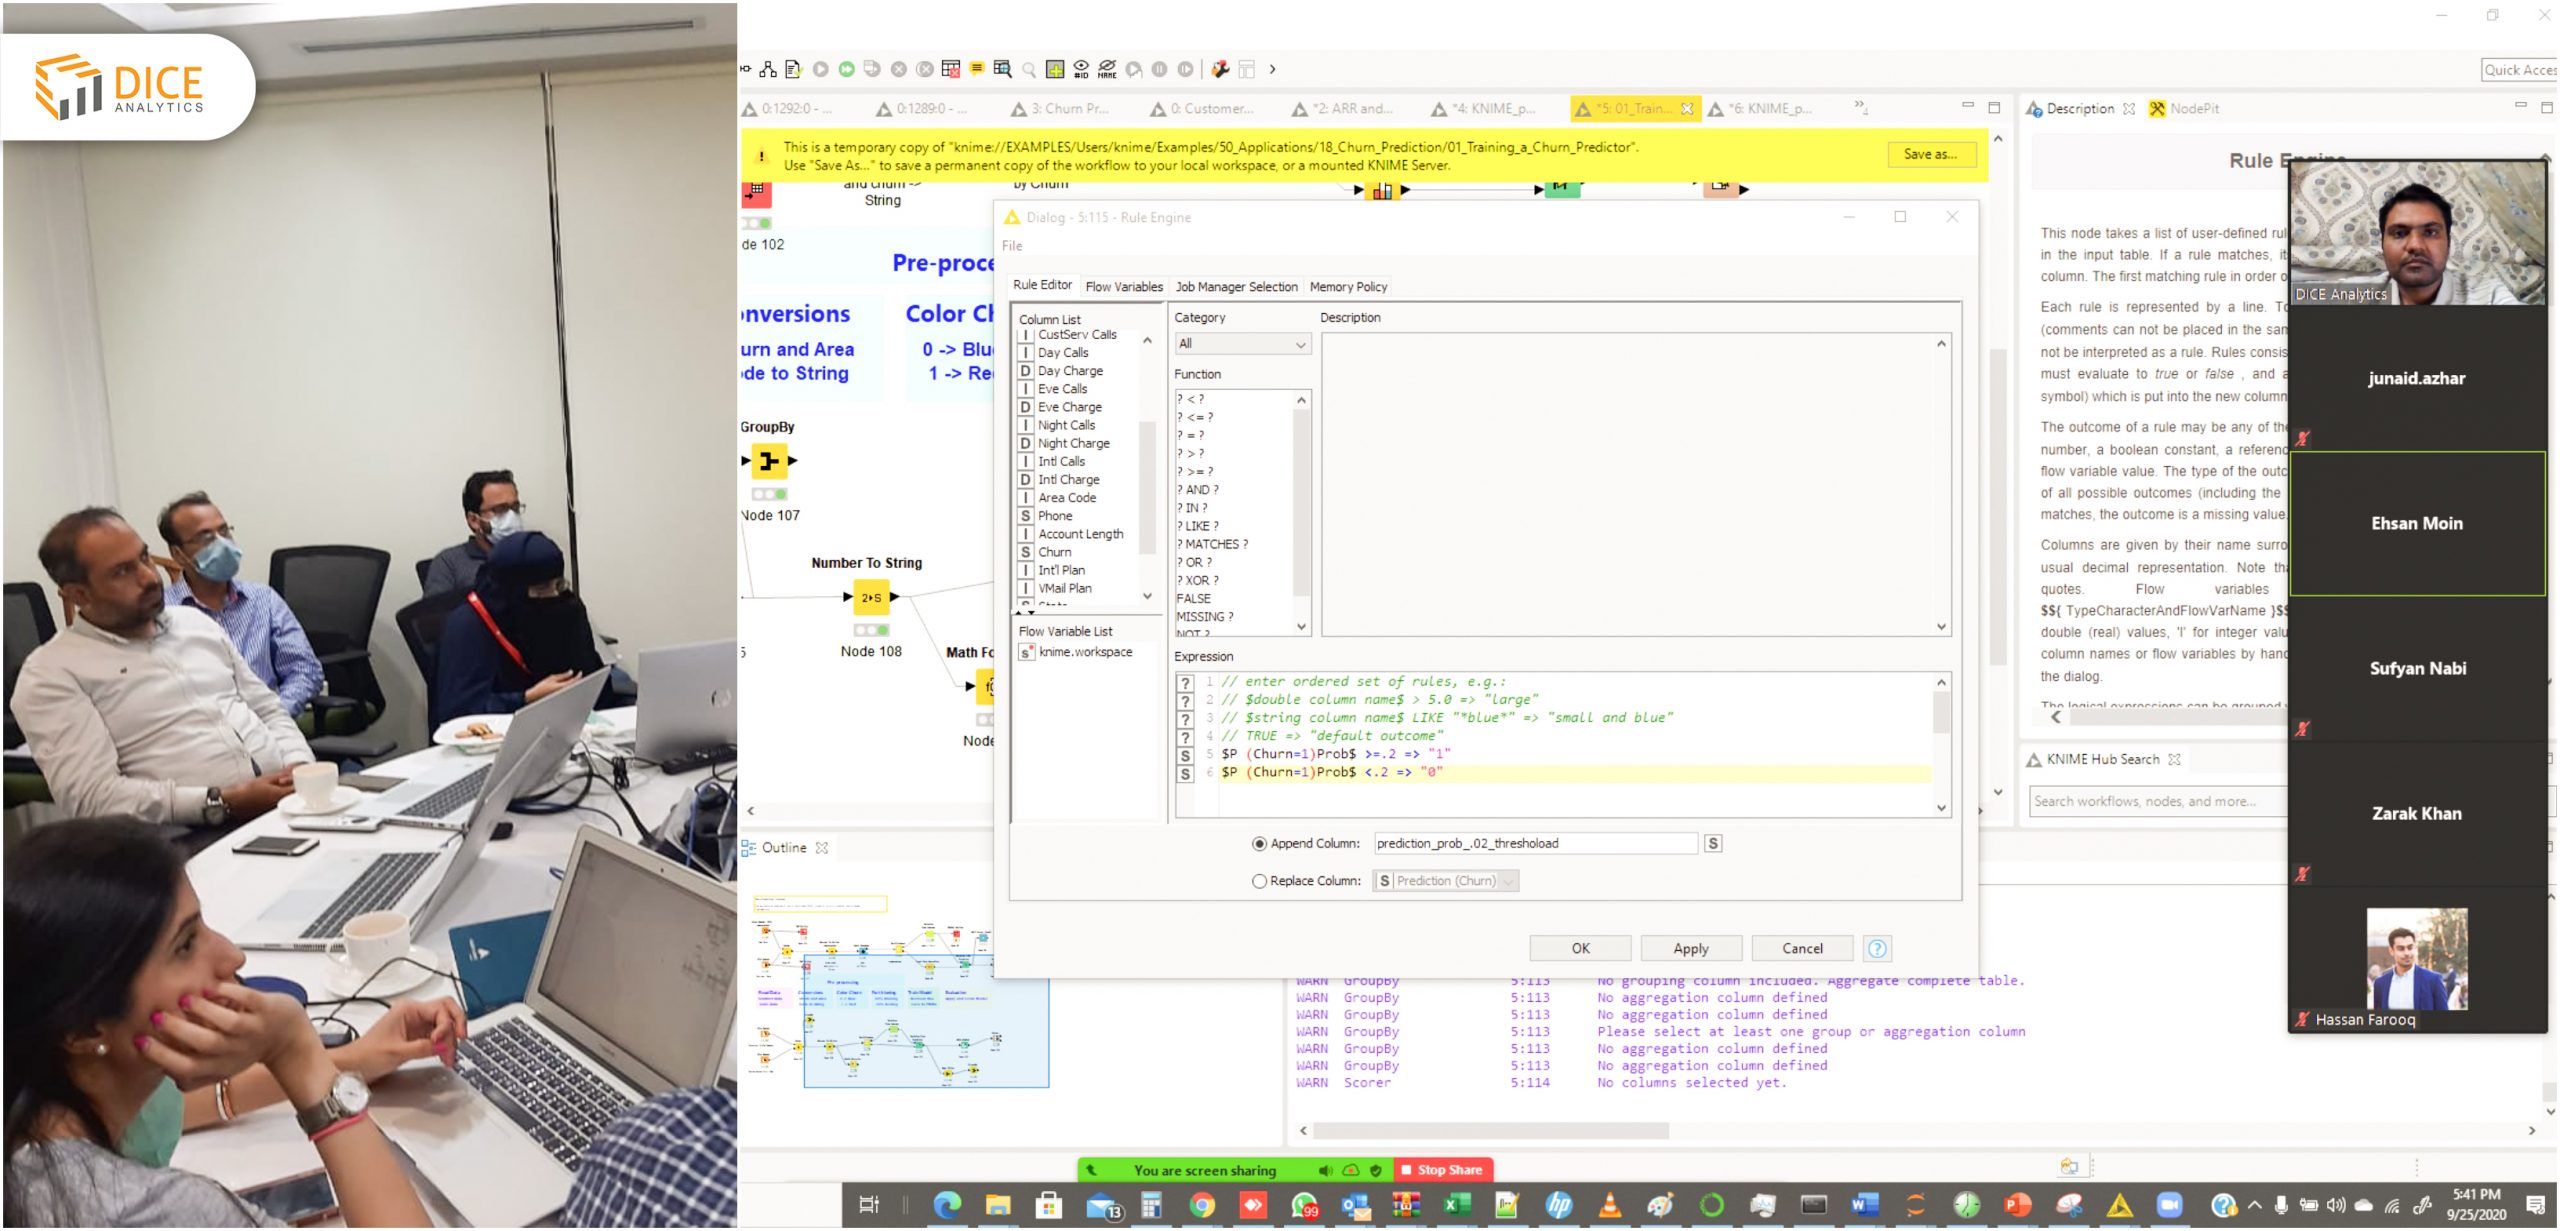Screen dimensions: 2560x1231
Task: Click the Expression editor scroll-down arrow
Action: [1941, 808]
